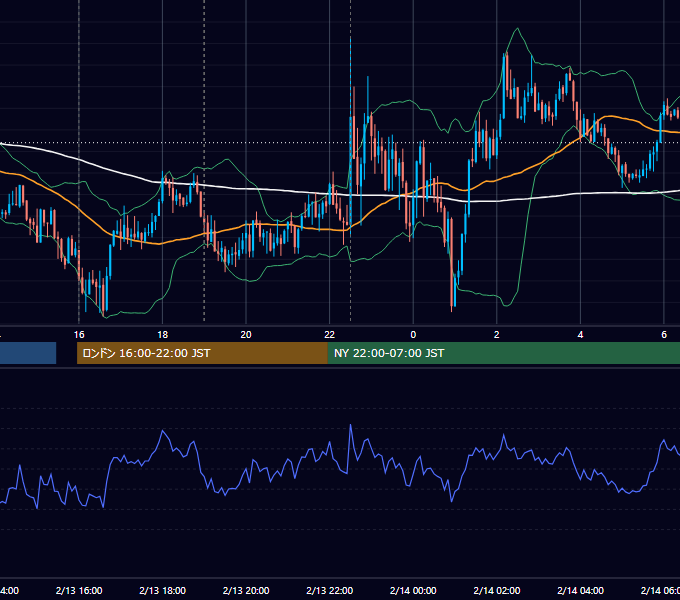The image size is (680, 600).
Task: Click hour label 20 on the chart axis
Action: pyautogui.click(x=246, y=335)
